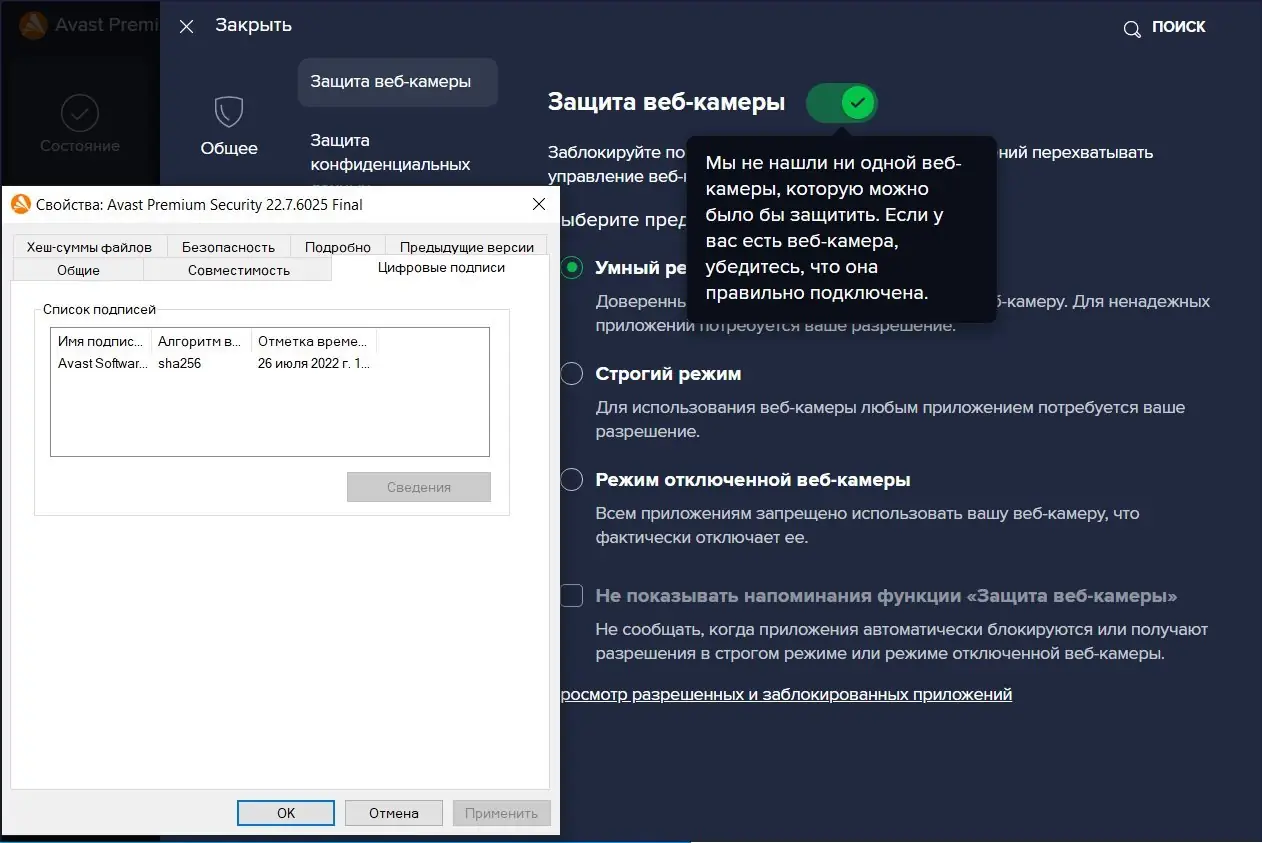Click the Сведения button
The image size is (1262, 843).
(x=419, y=487)
